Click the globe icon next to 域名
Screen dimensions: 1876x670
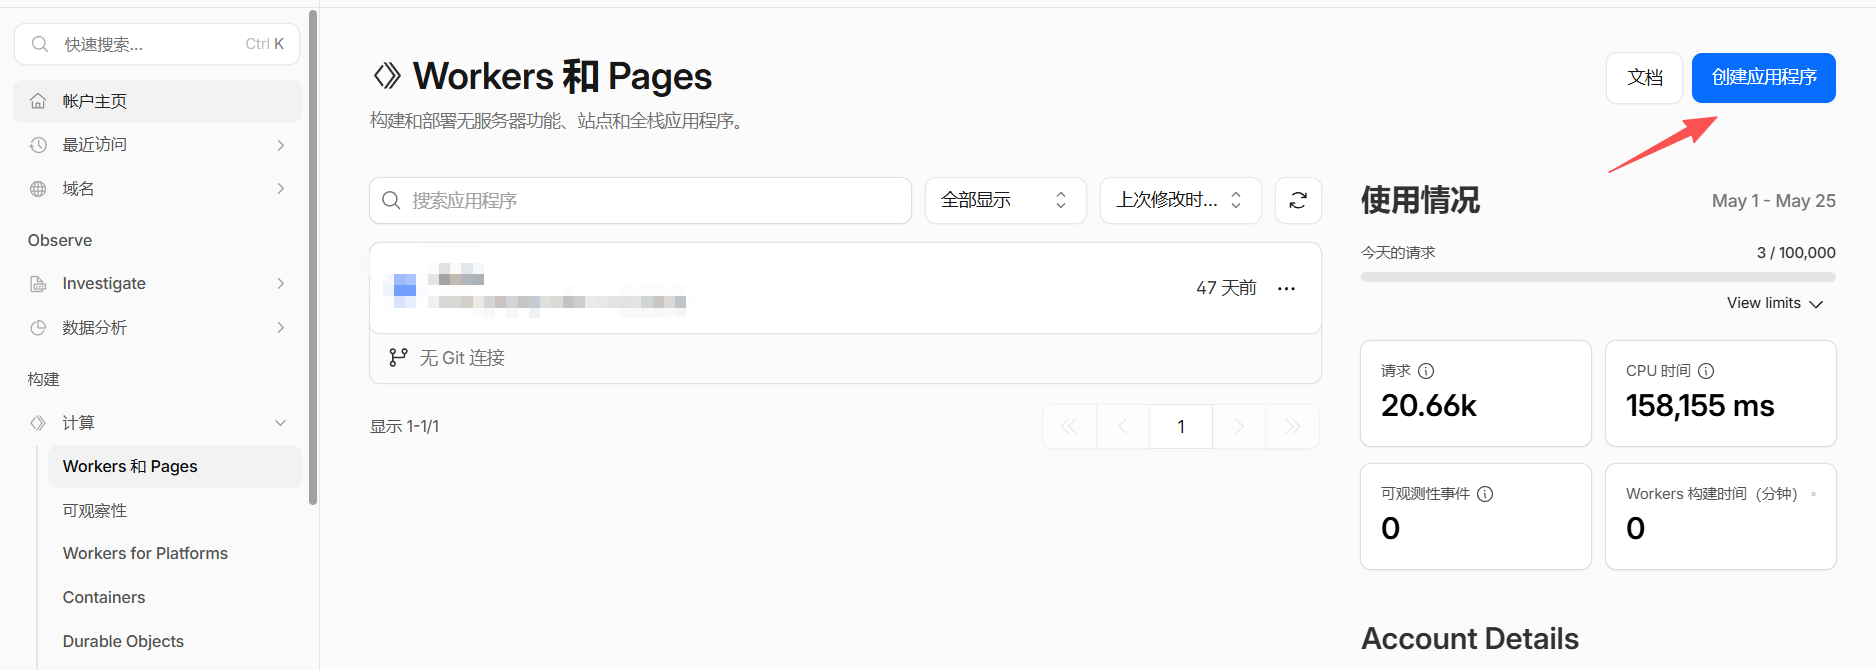[38, 189]
